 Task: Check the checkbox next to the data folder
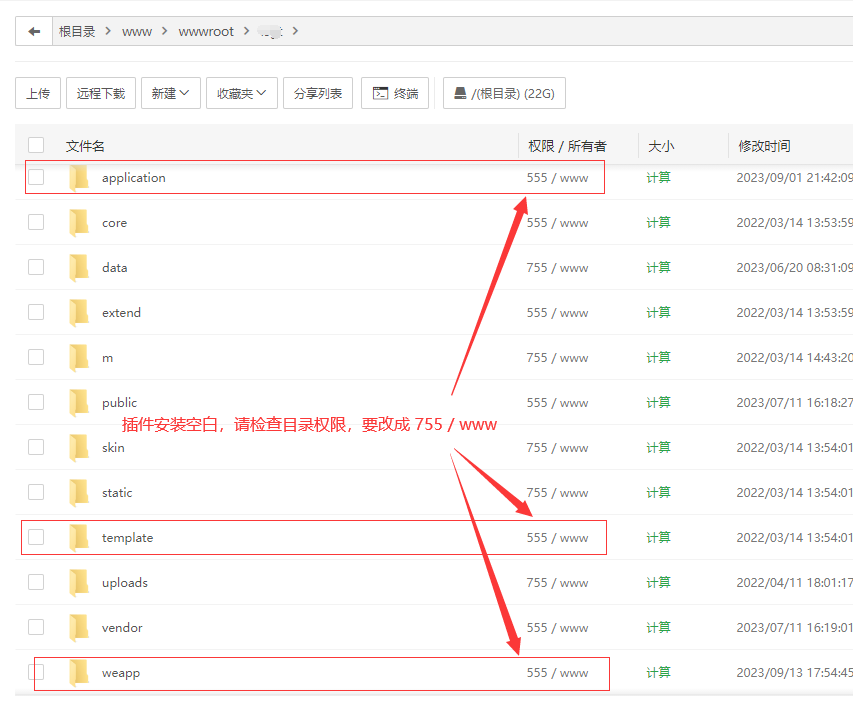(x=37, y=267)
